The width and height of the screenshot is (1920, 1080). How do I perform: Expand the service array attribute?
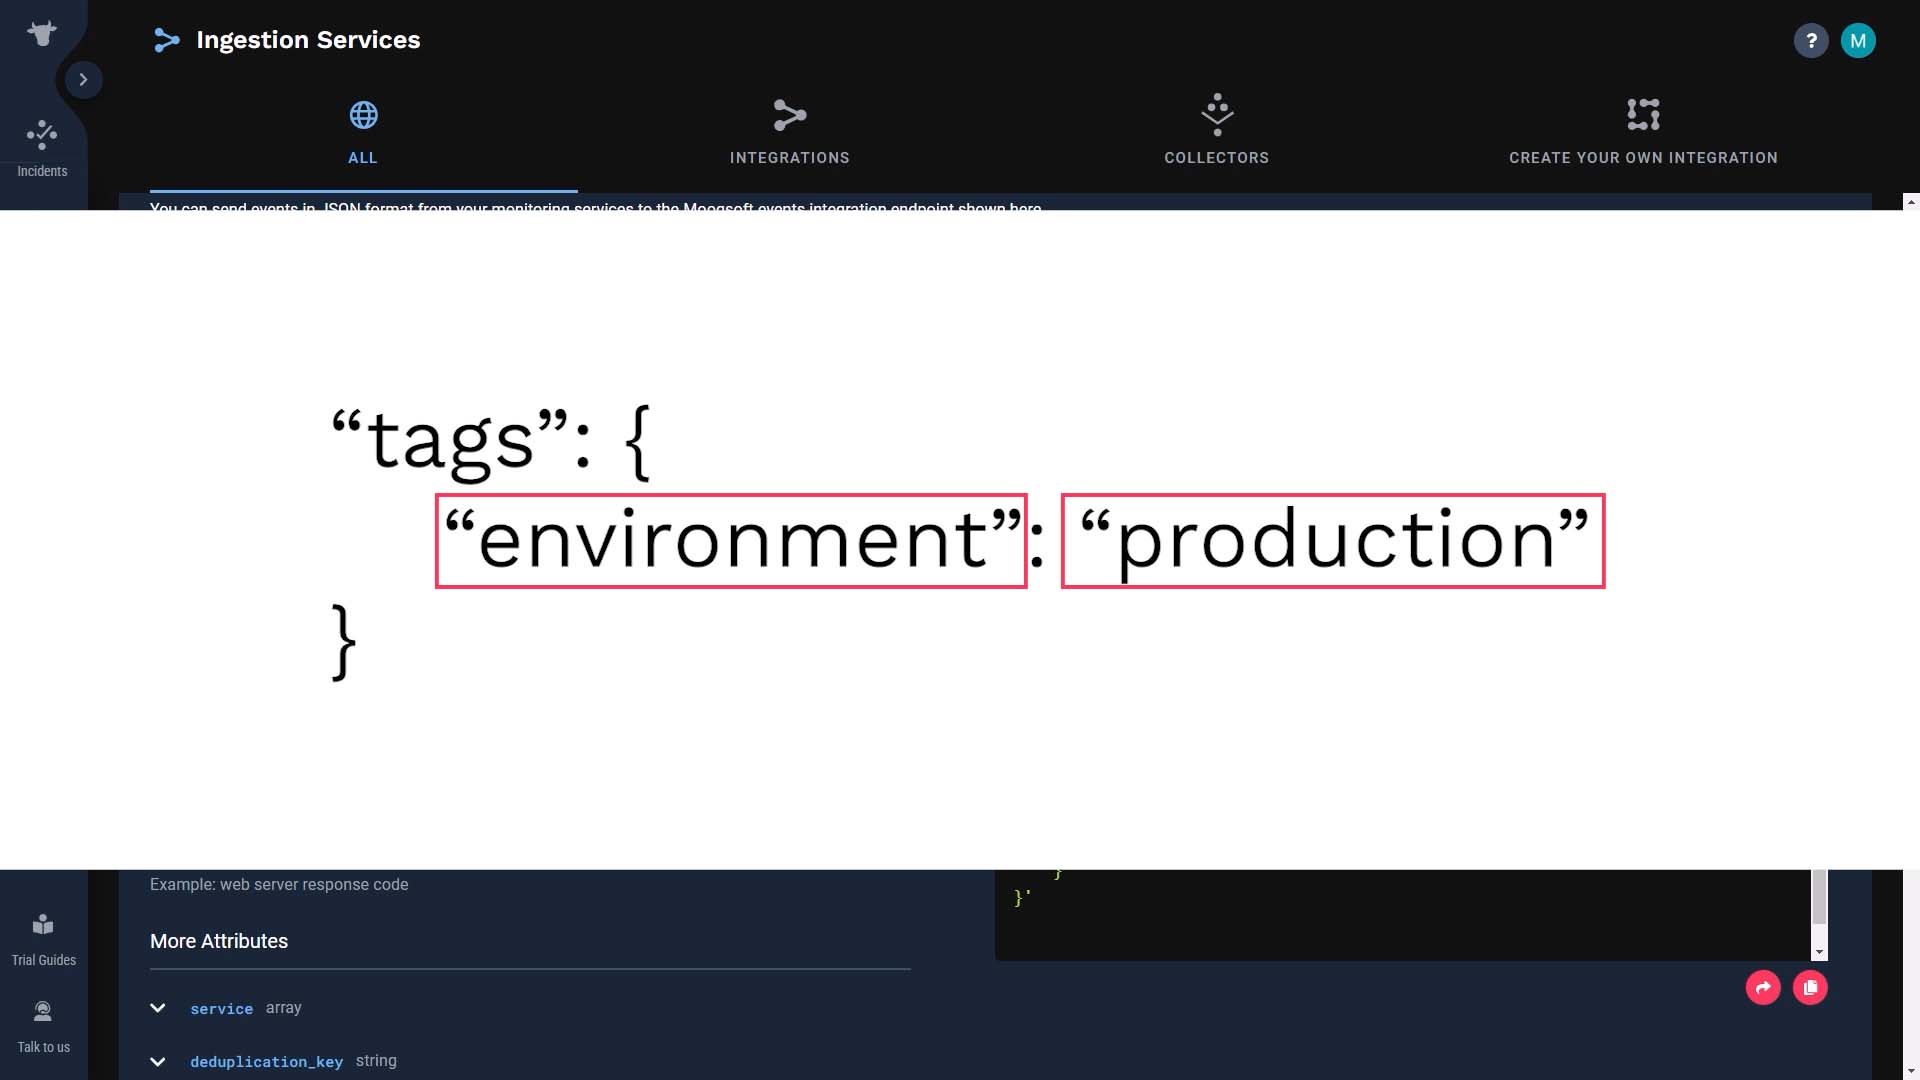click(x=157, y=1007)
